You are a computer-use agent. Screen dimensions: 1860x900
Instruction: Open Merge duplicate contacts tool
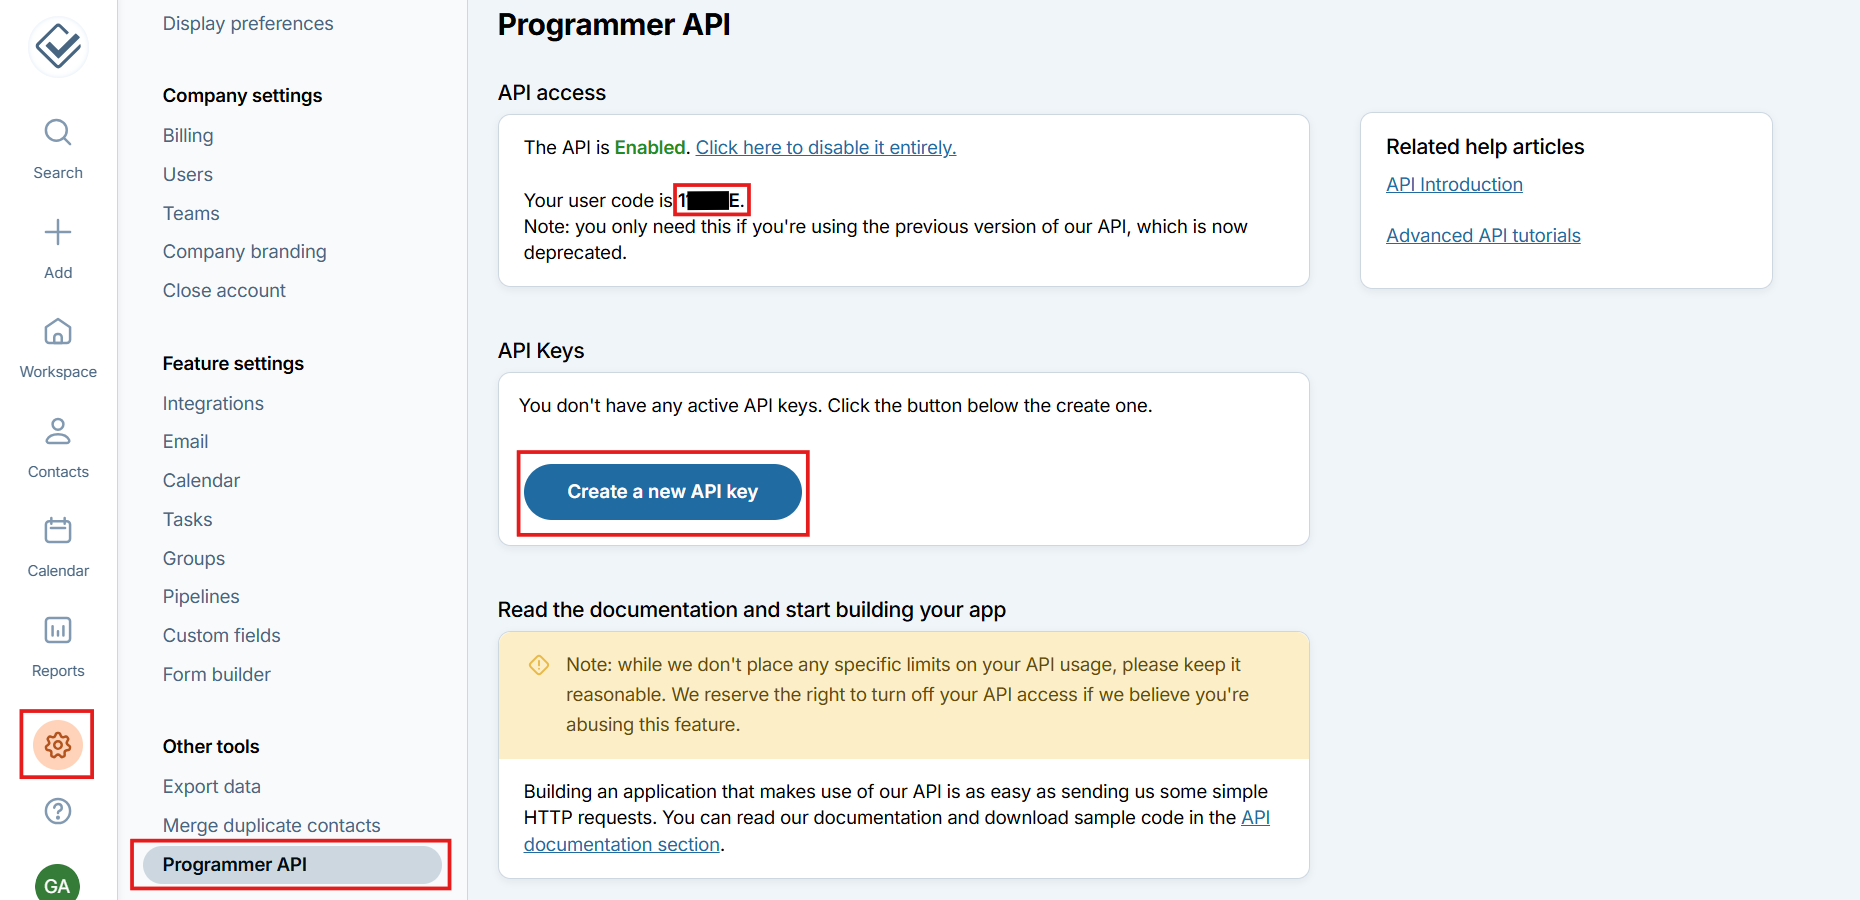(272, 826)
